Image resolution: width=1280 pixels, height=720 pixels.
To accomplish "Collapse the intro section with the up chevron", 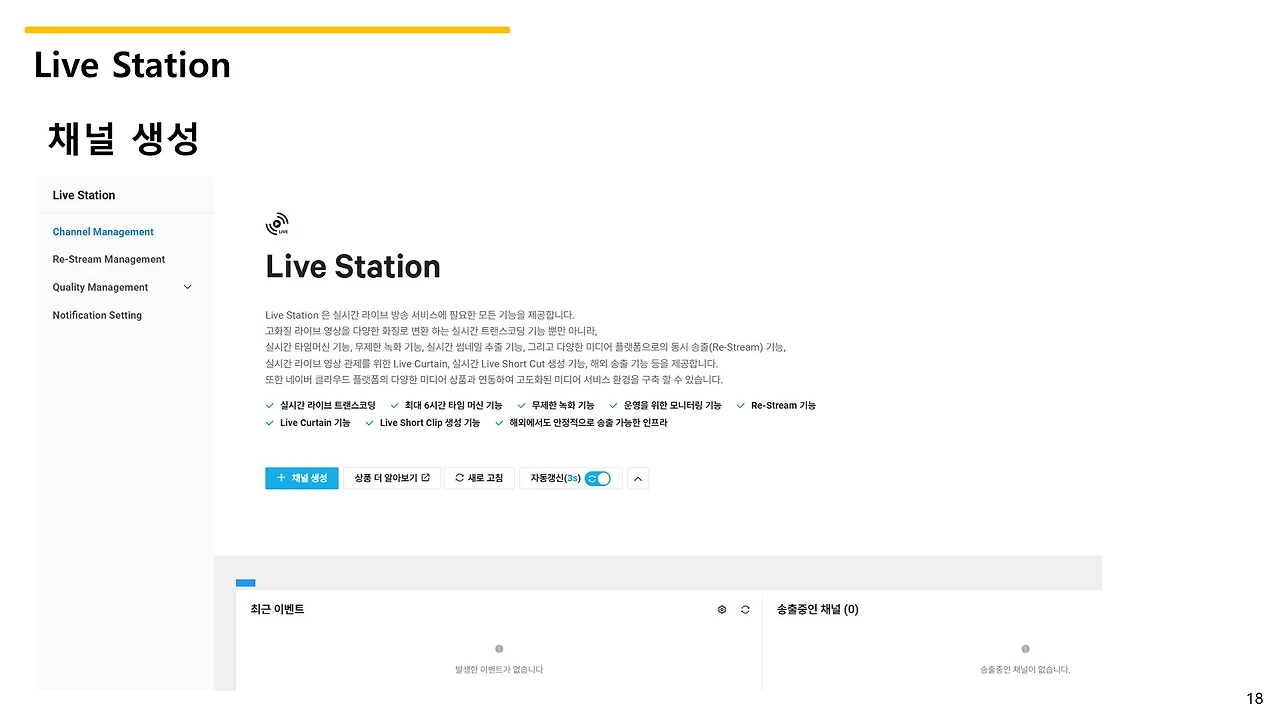I will pos(639,478).
